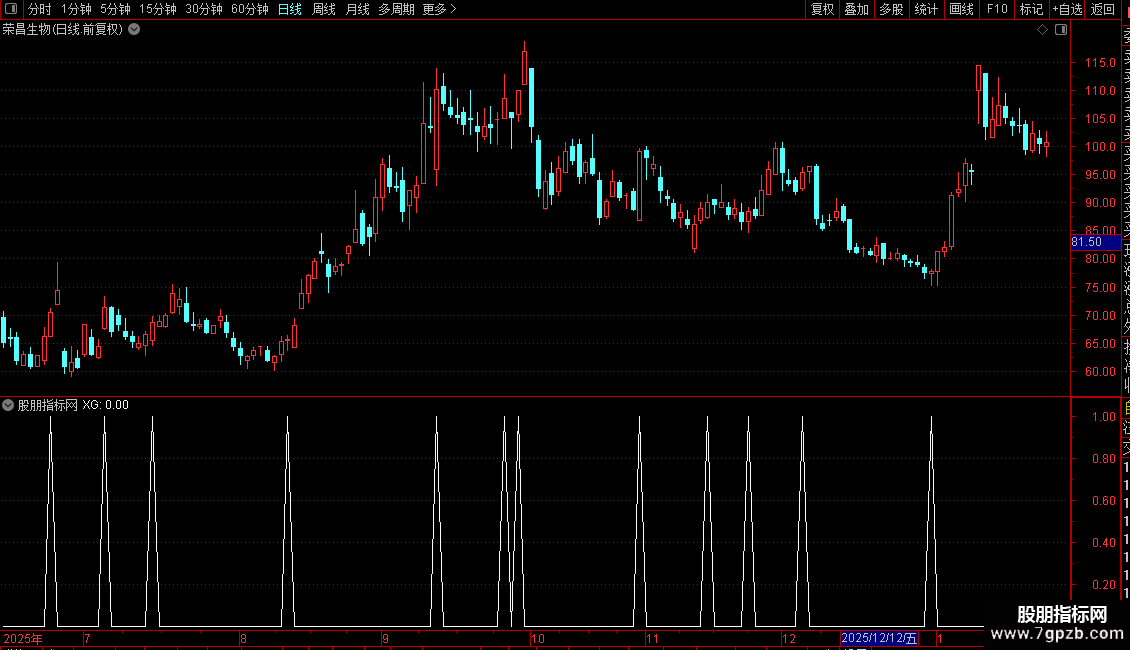Click the 100.0 price axis label
The image size is (1130, 650).
pos(1100,146)
